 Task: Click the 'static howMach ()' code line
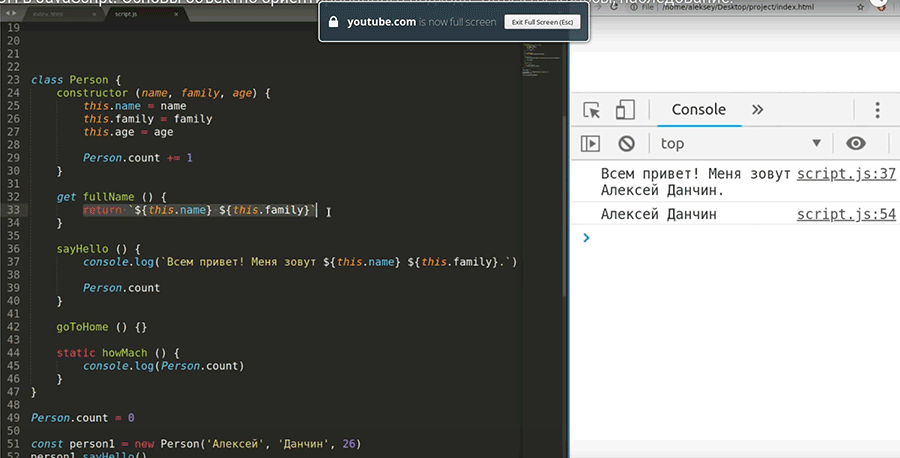[118, 353]
